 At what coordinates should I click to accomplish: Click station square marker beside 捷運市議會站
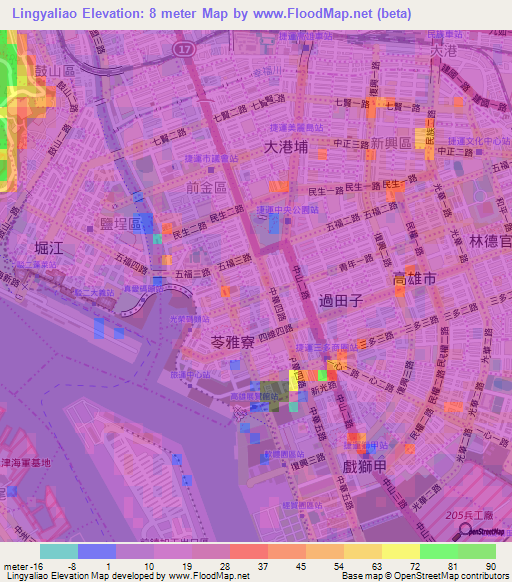tap(211, 170)
